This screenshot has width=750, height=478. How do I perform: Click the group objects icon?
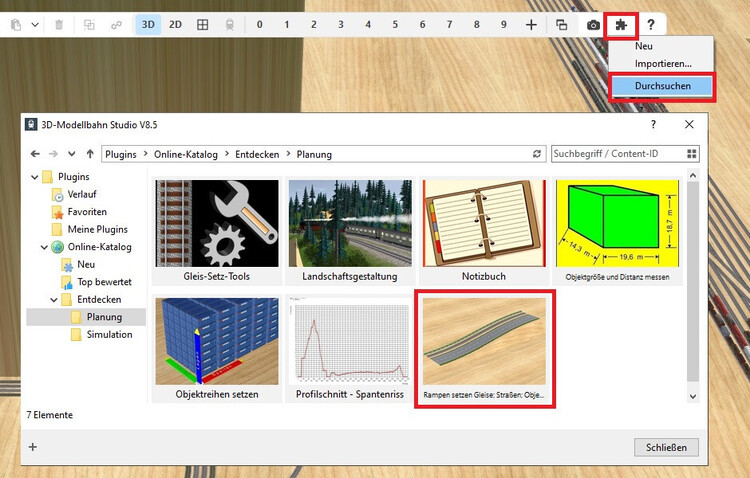pos(89,24)
